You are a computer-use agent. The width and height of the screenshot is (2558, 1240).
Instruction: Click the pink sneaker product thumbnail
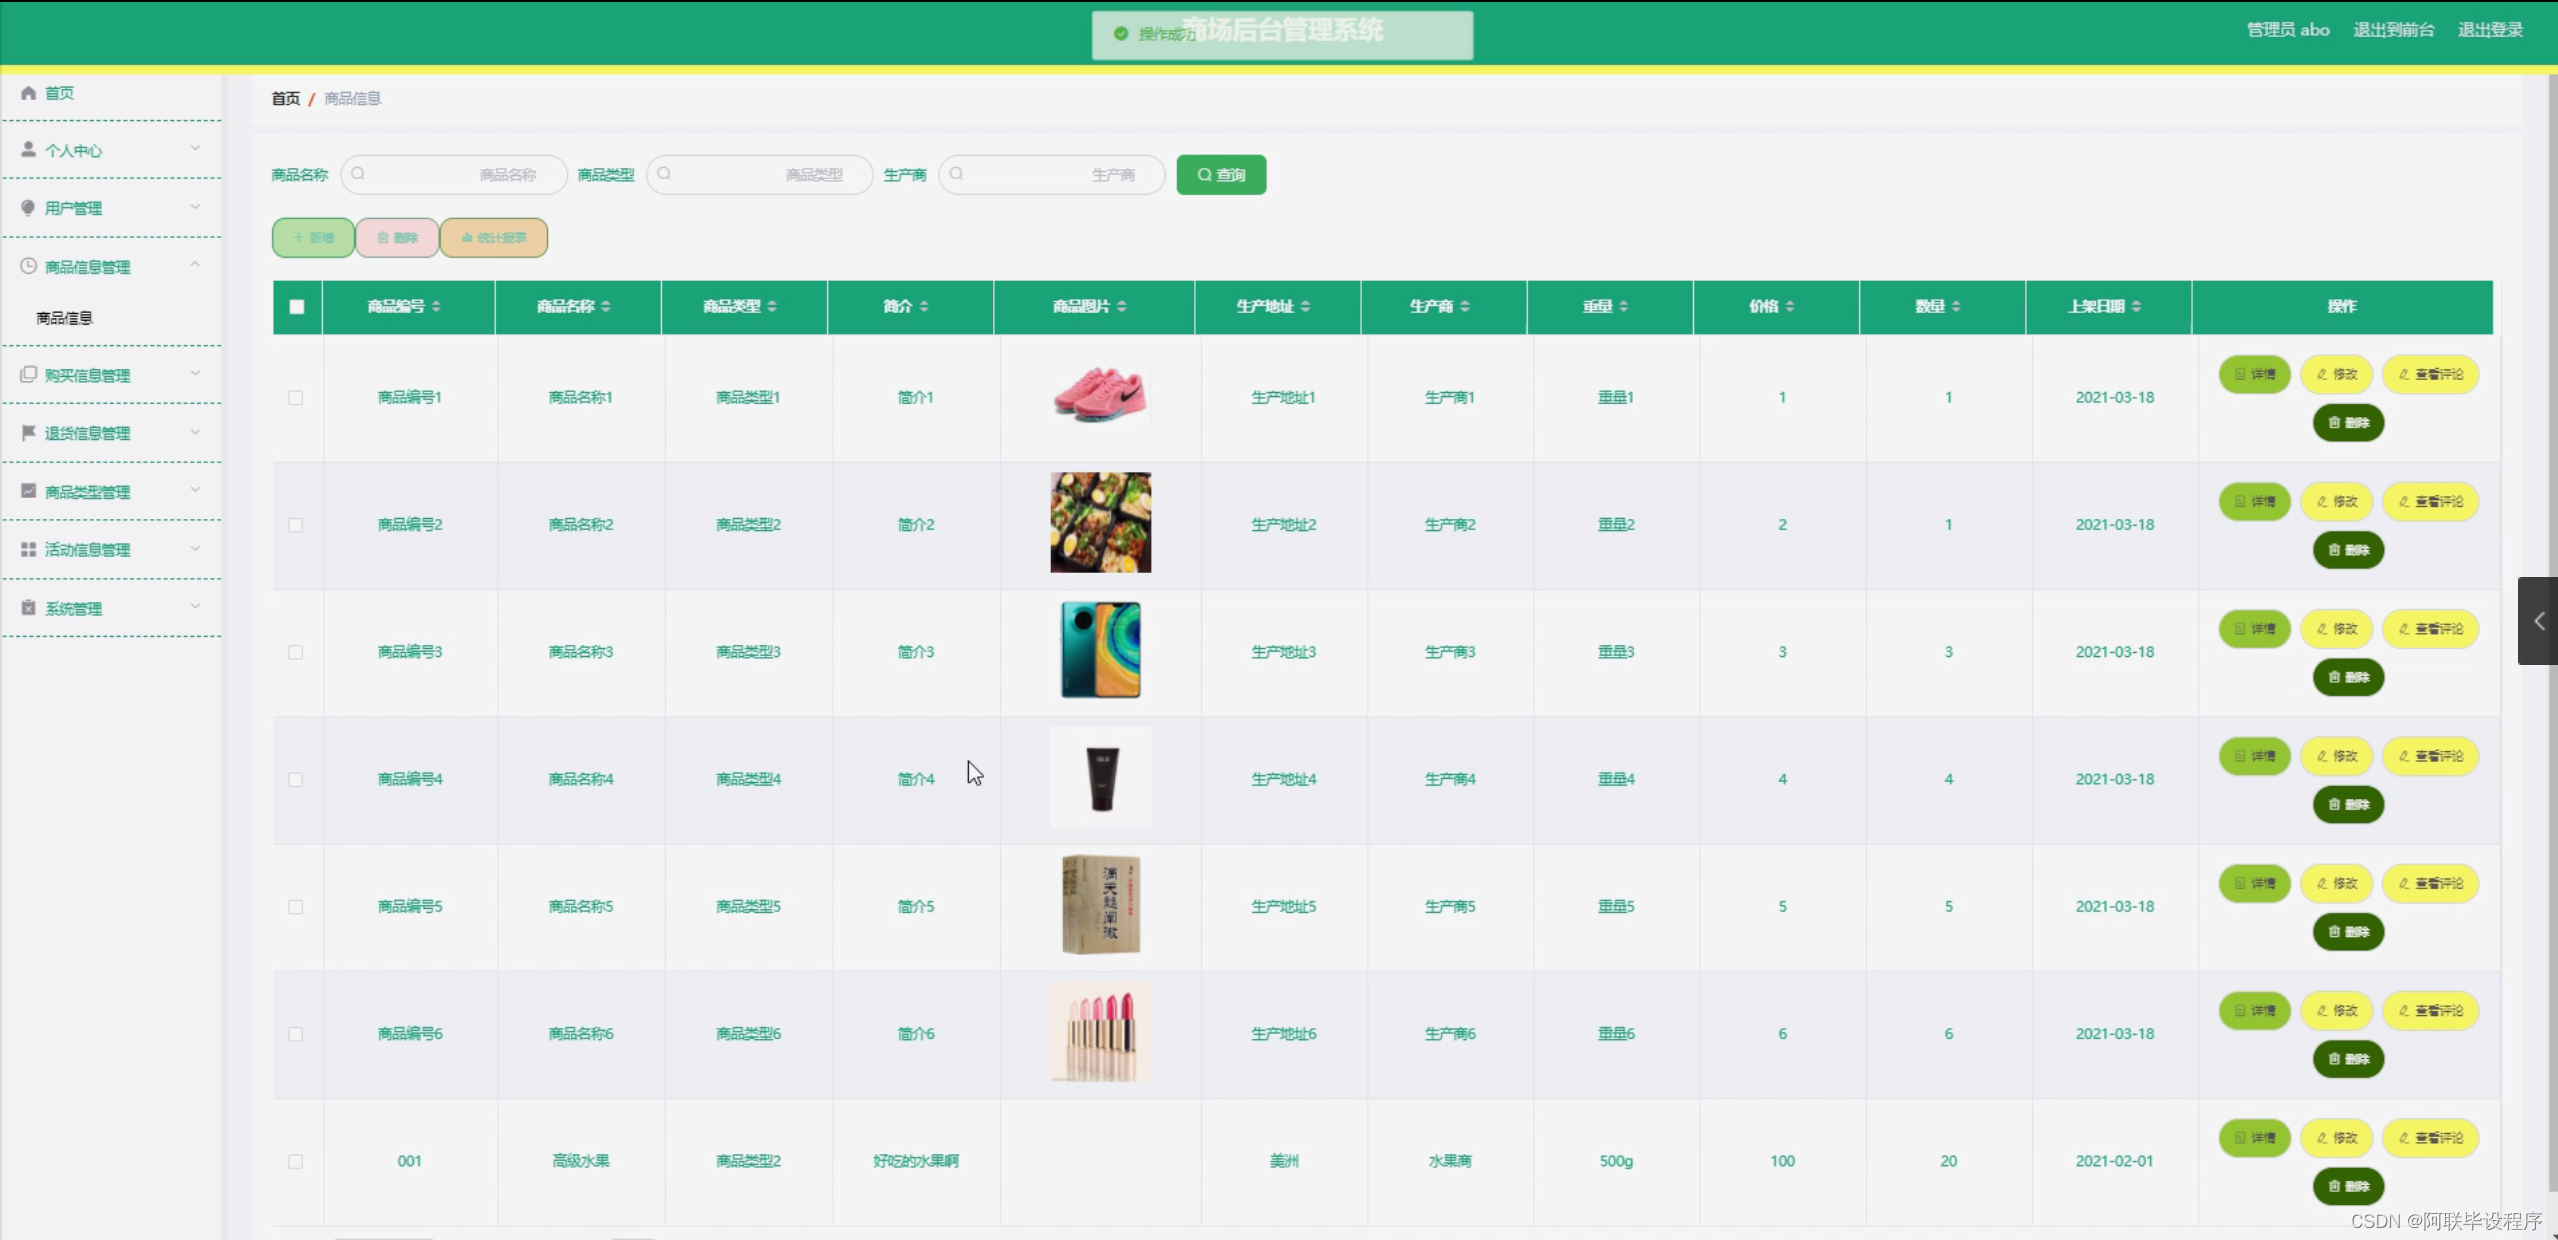[1100, 394]
